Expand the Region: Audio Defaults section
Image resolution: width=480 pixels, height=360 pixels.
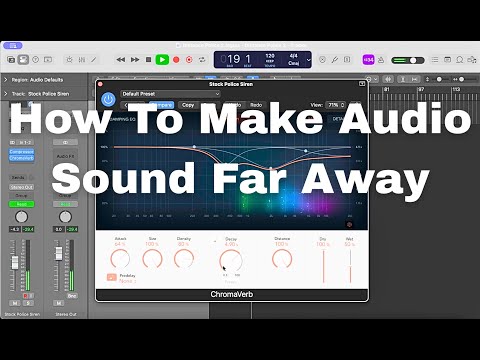coord(6,80)
